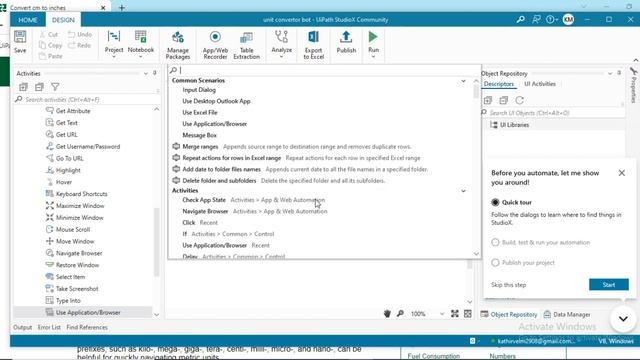Viewport: 640px width, 360px height.
Task: Open Object Repository panel options arrow
Action: [x=610, y=73]
